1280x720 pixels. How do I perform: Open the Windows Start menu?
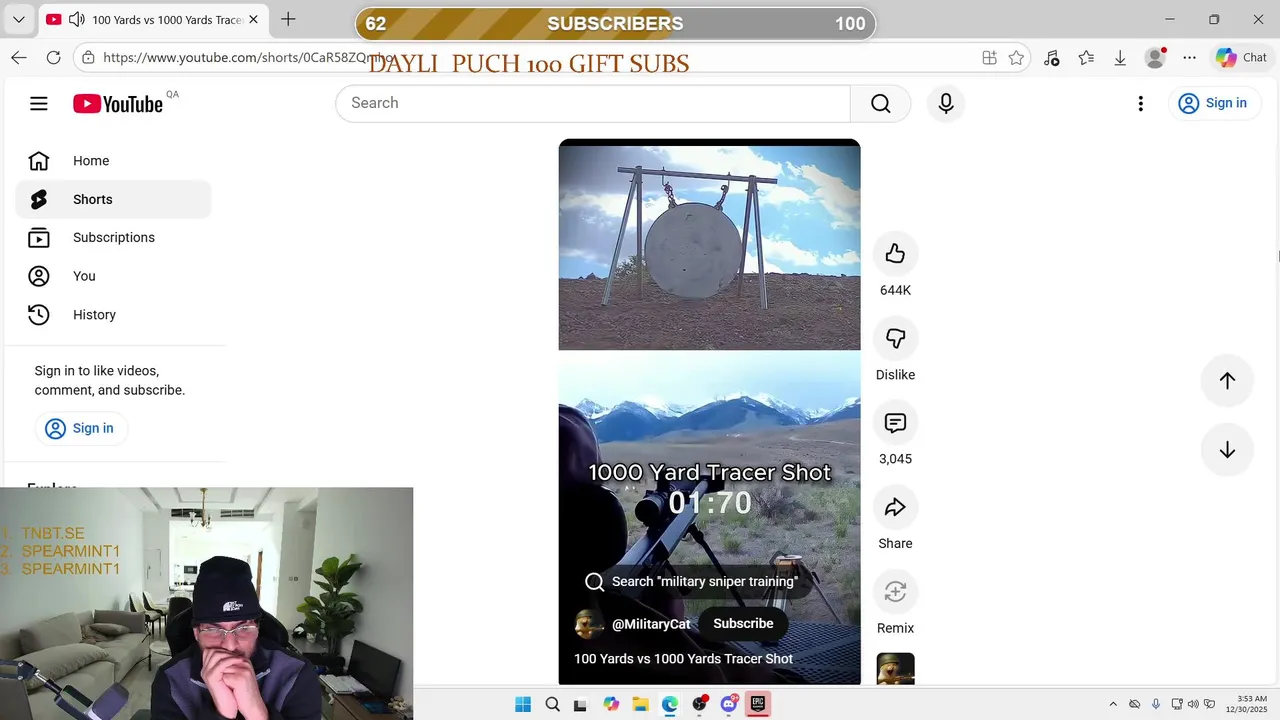click(523, 704)
